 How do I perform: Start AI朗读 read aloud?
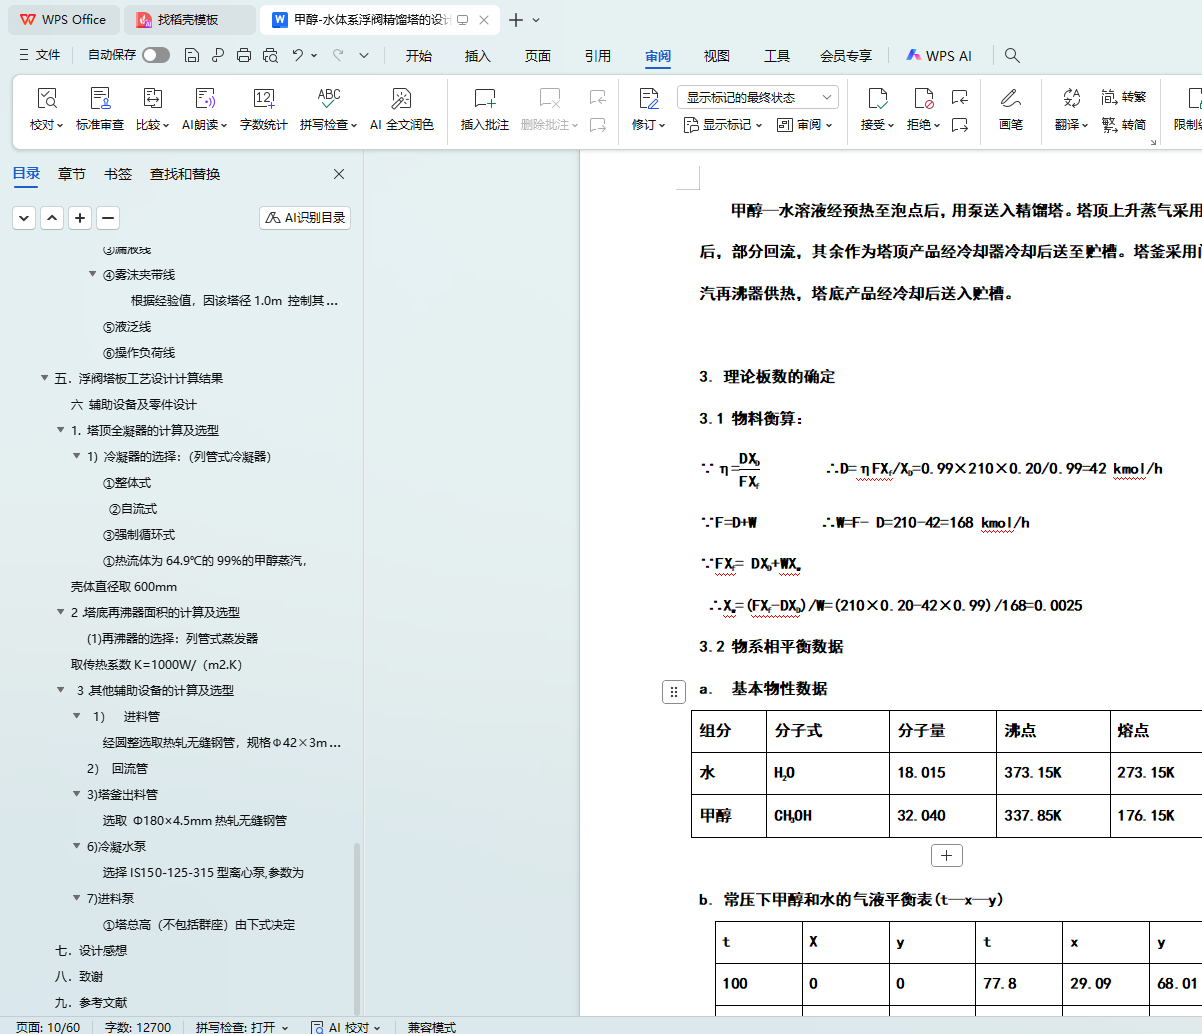[205, 110]
